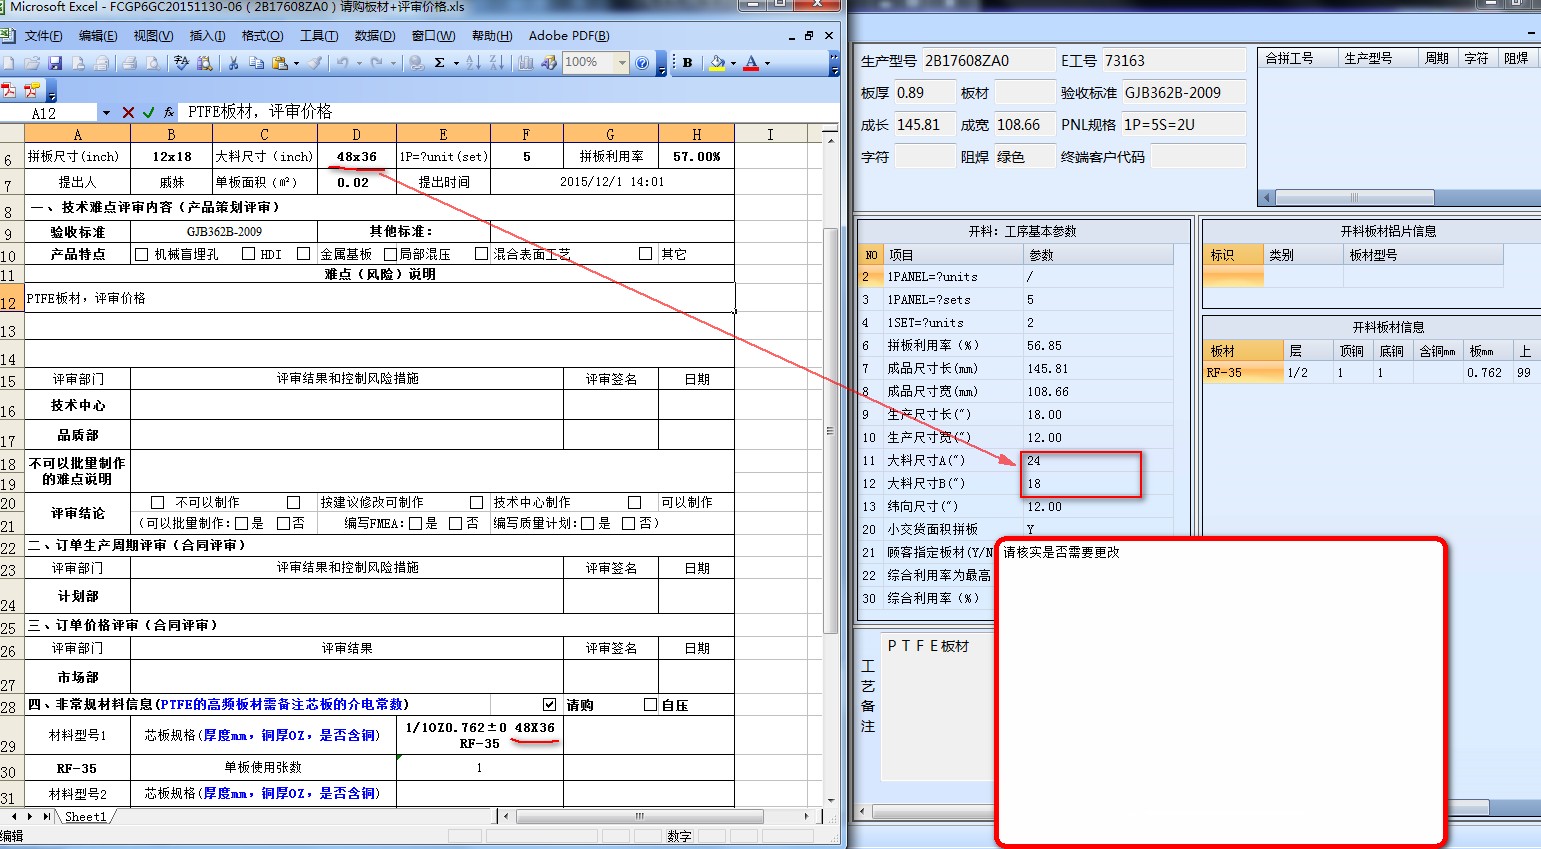
Task: Toggle Bold formatting button
Action: (x=687, y=63)
